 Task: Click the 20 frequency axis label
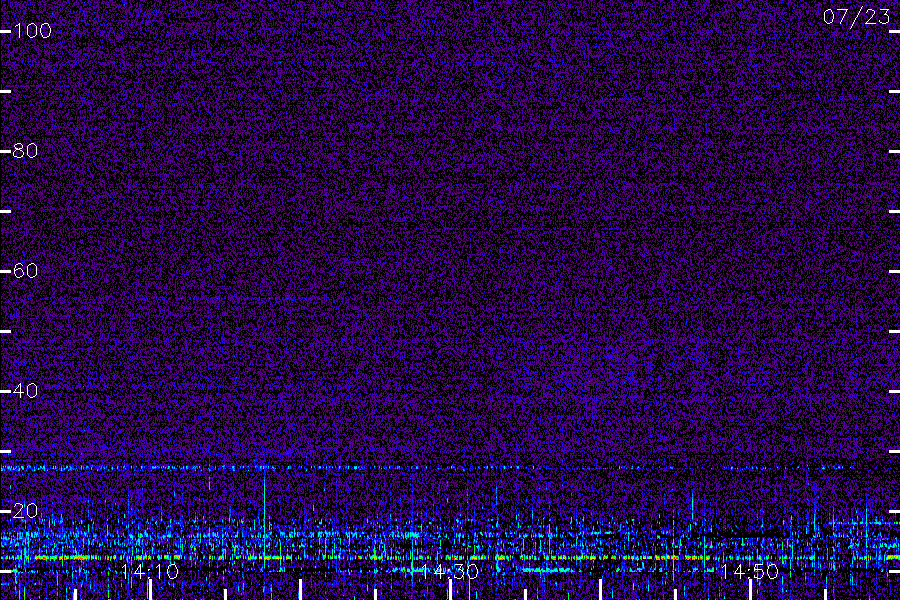(25, 510)
